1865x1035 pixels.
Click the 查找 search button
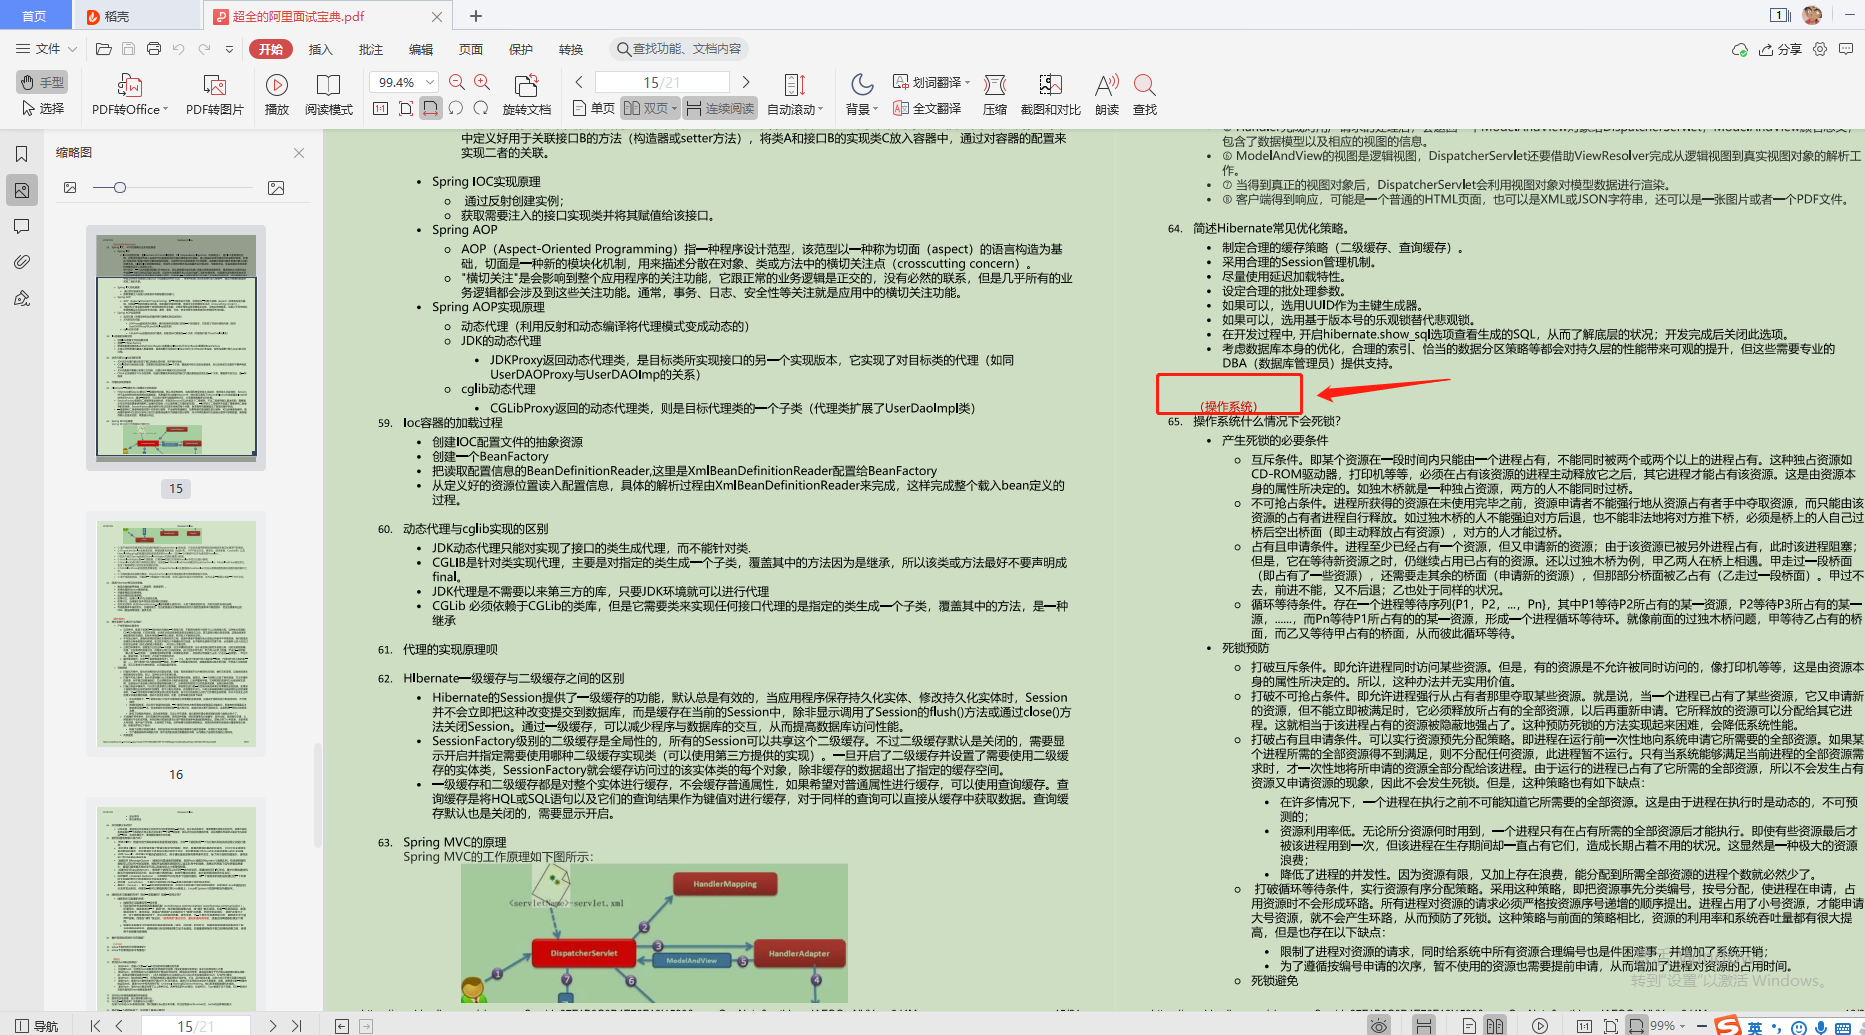pos(1144,95)
